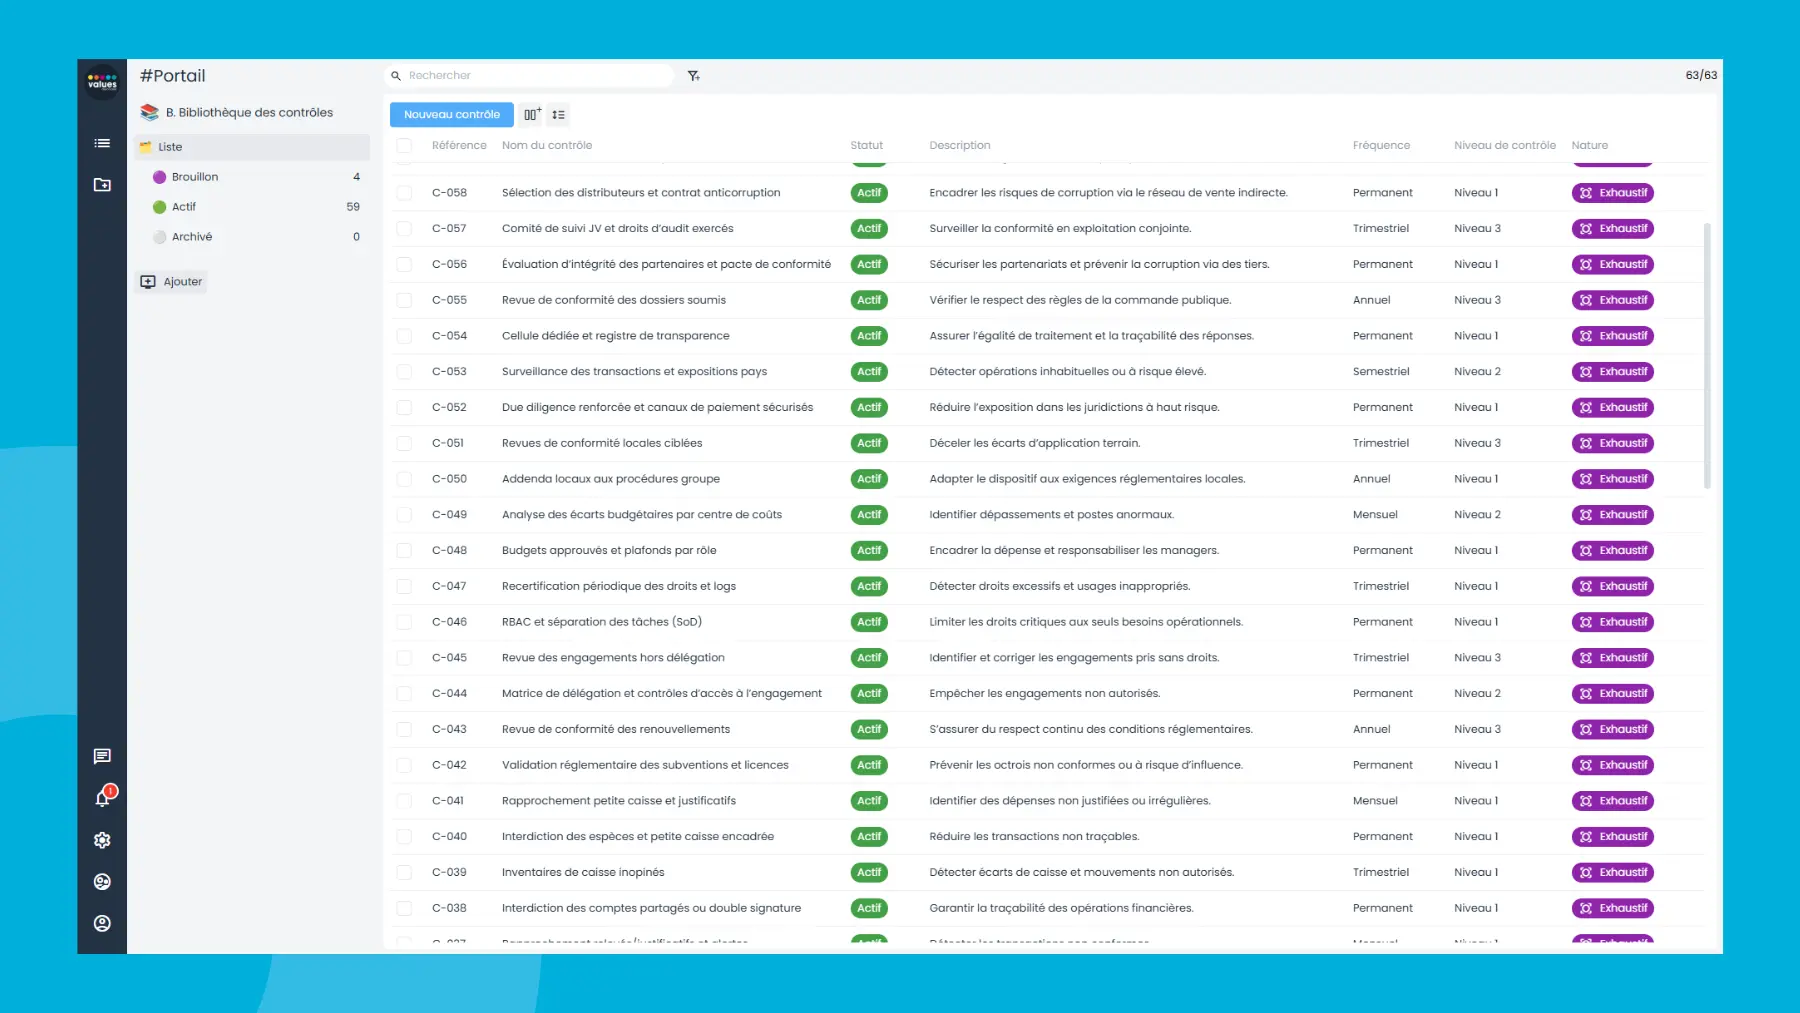Select the Brouillon status filter
The height and width of the screenshot is (1013, 1800).
(x=195, y=176)
